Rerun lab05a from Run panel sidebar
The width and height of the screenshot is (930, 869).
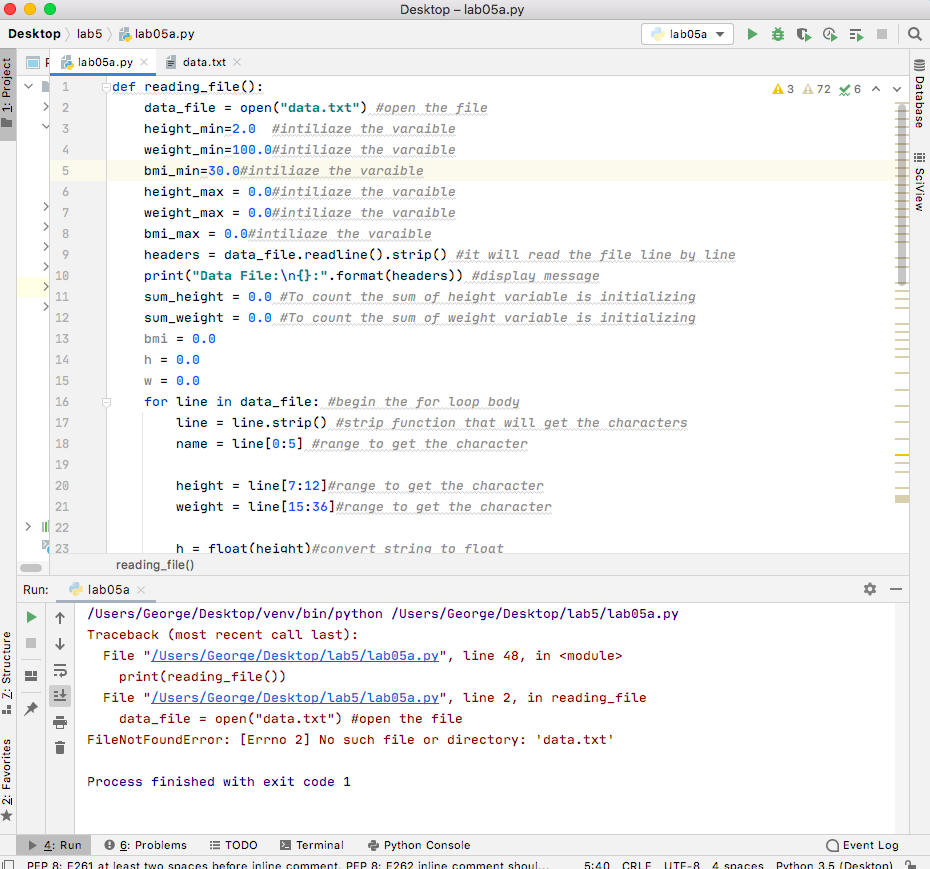31,618
